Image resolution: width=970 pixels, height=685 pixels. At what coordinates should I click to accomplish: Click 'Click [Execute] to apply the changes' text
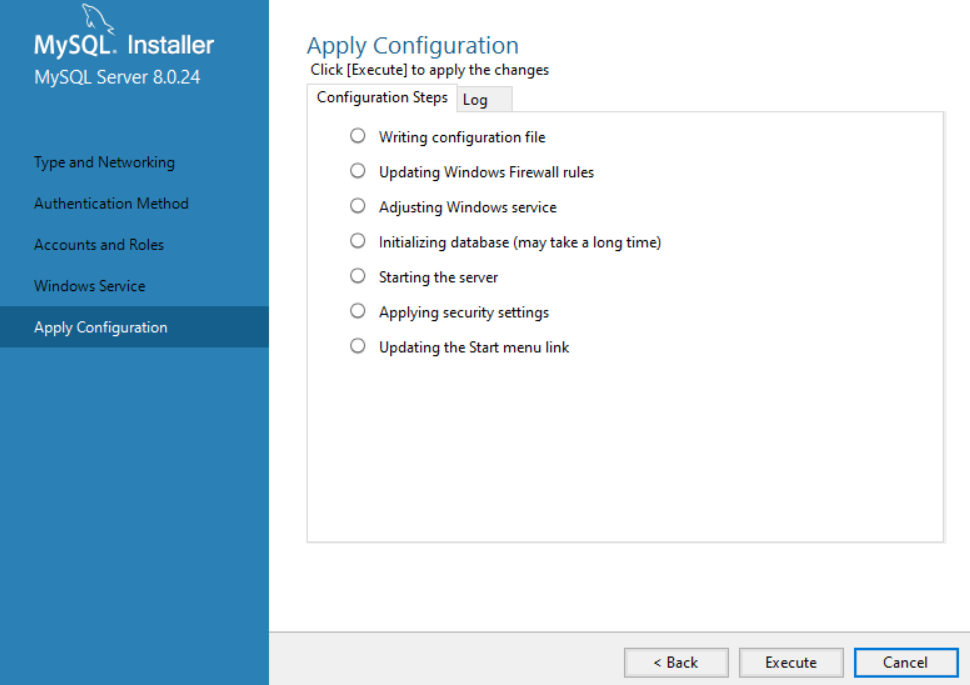[x=429, y=70]
